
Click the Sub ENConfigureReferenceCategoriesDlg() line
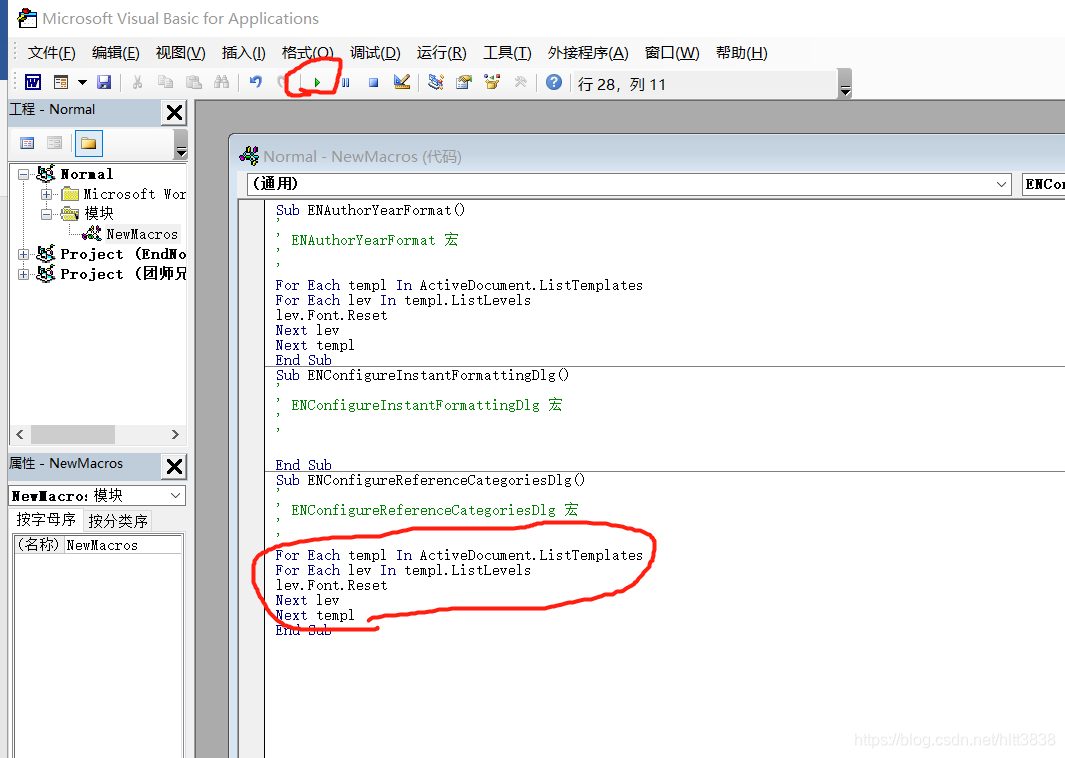[x=430, y=480]
